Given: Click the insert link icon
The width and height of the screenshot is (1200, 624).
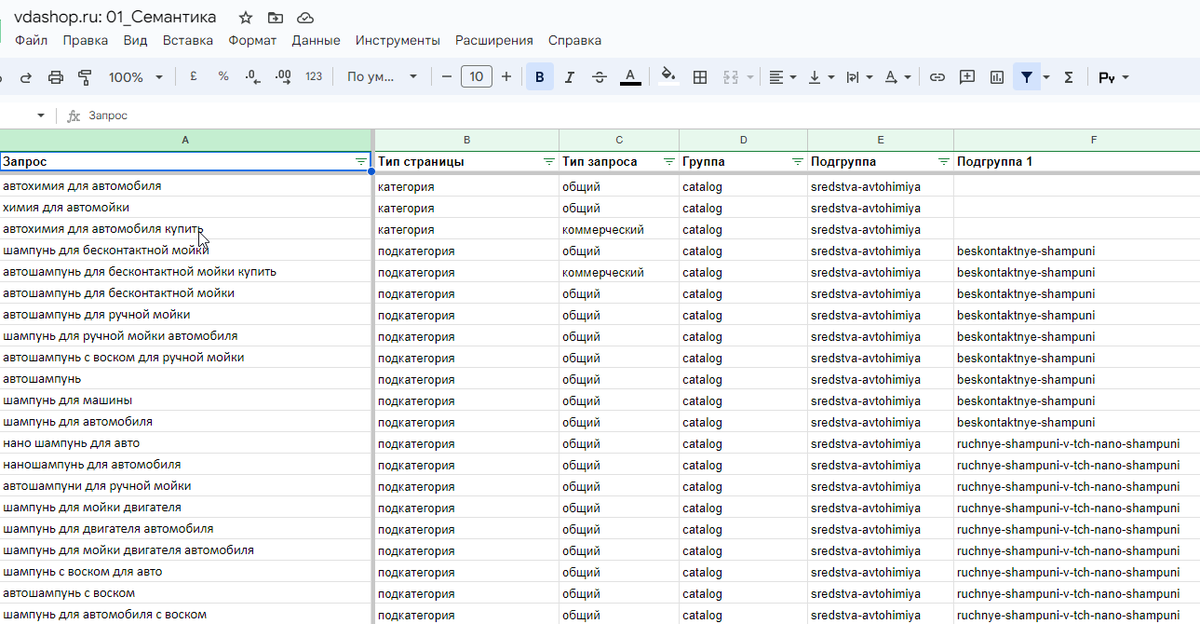Looking at the screenshot, I should point(937,77).
